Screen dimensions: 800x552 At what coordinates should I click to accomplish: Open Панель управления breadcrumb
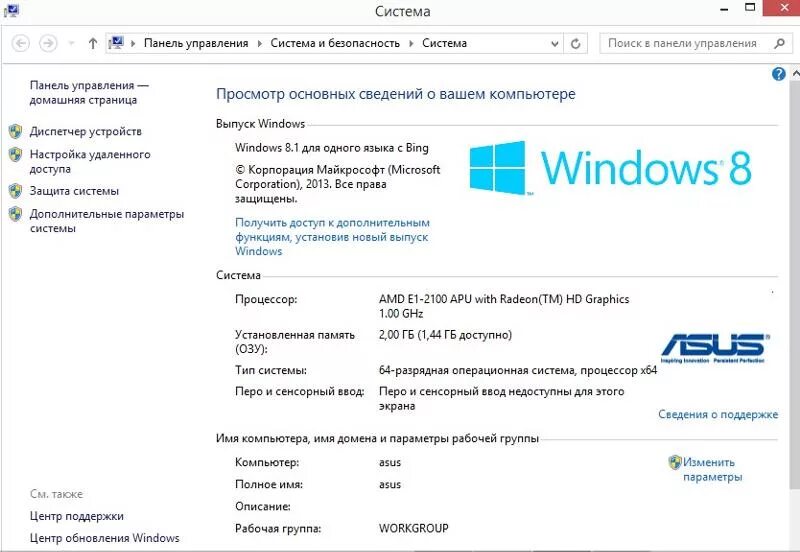coord(196,43)
